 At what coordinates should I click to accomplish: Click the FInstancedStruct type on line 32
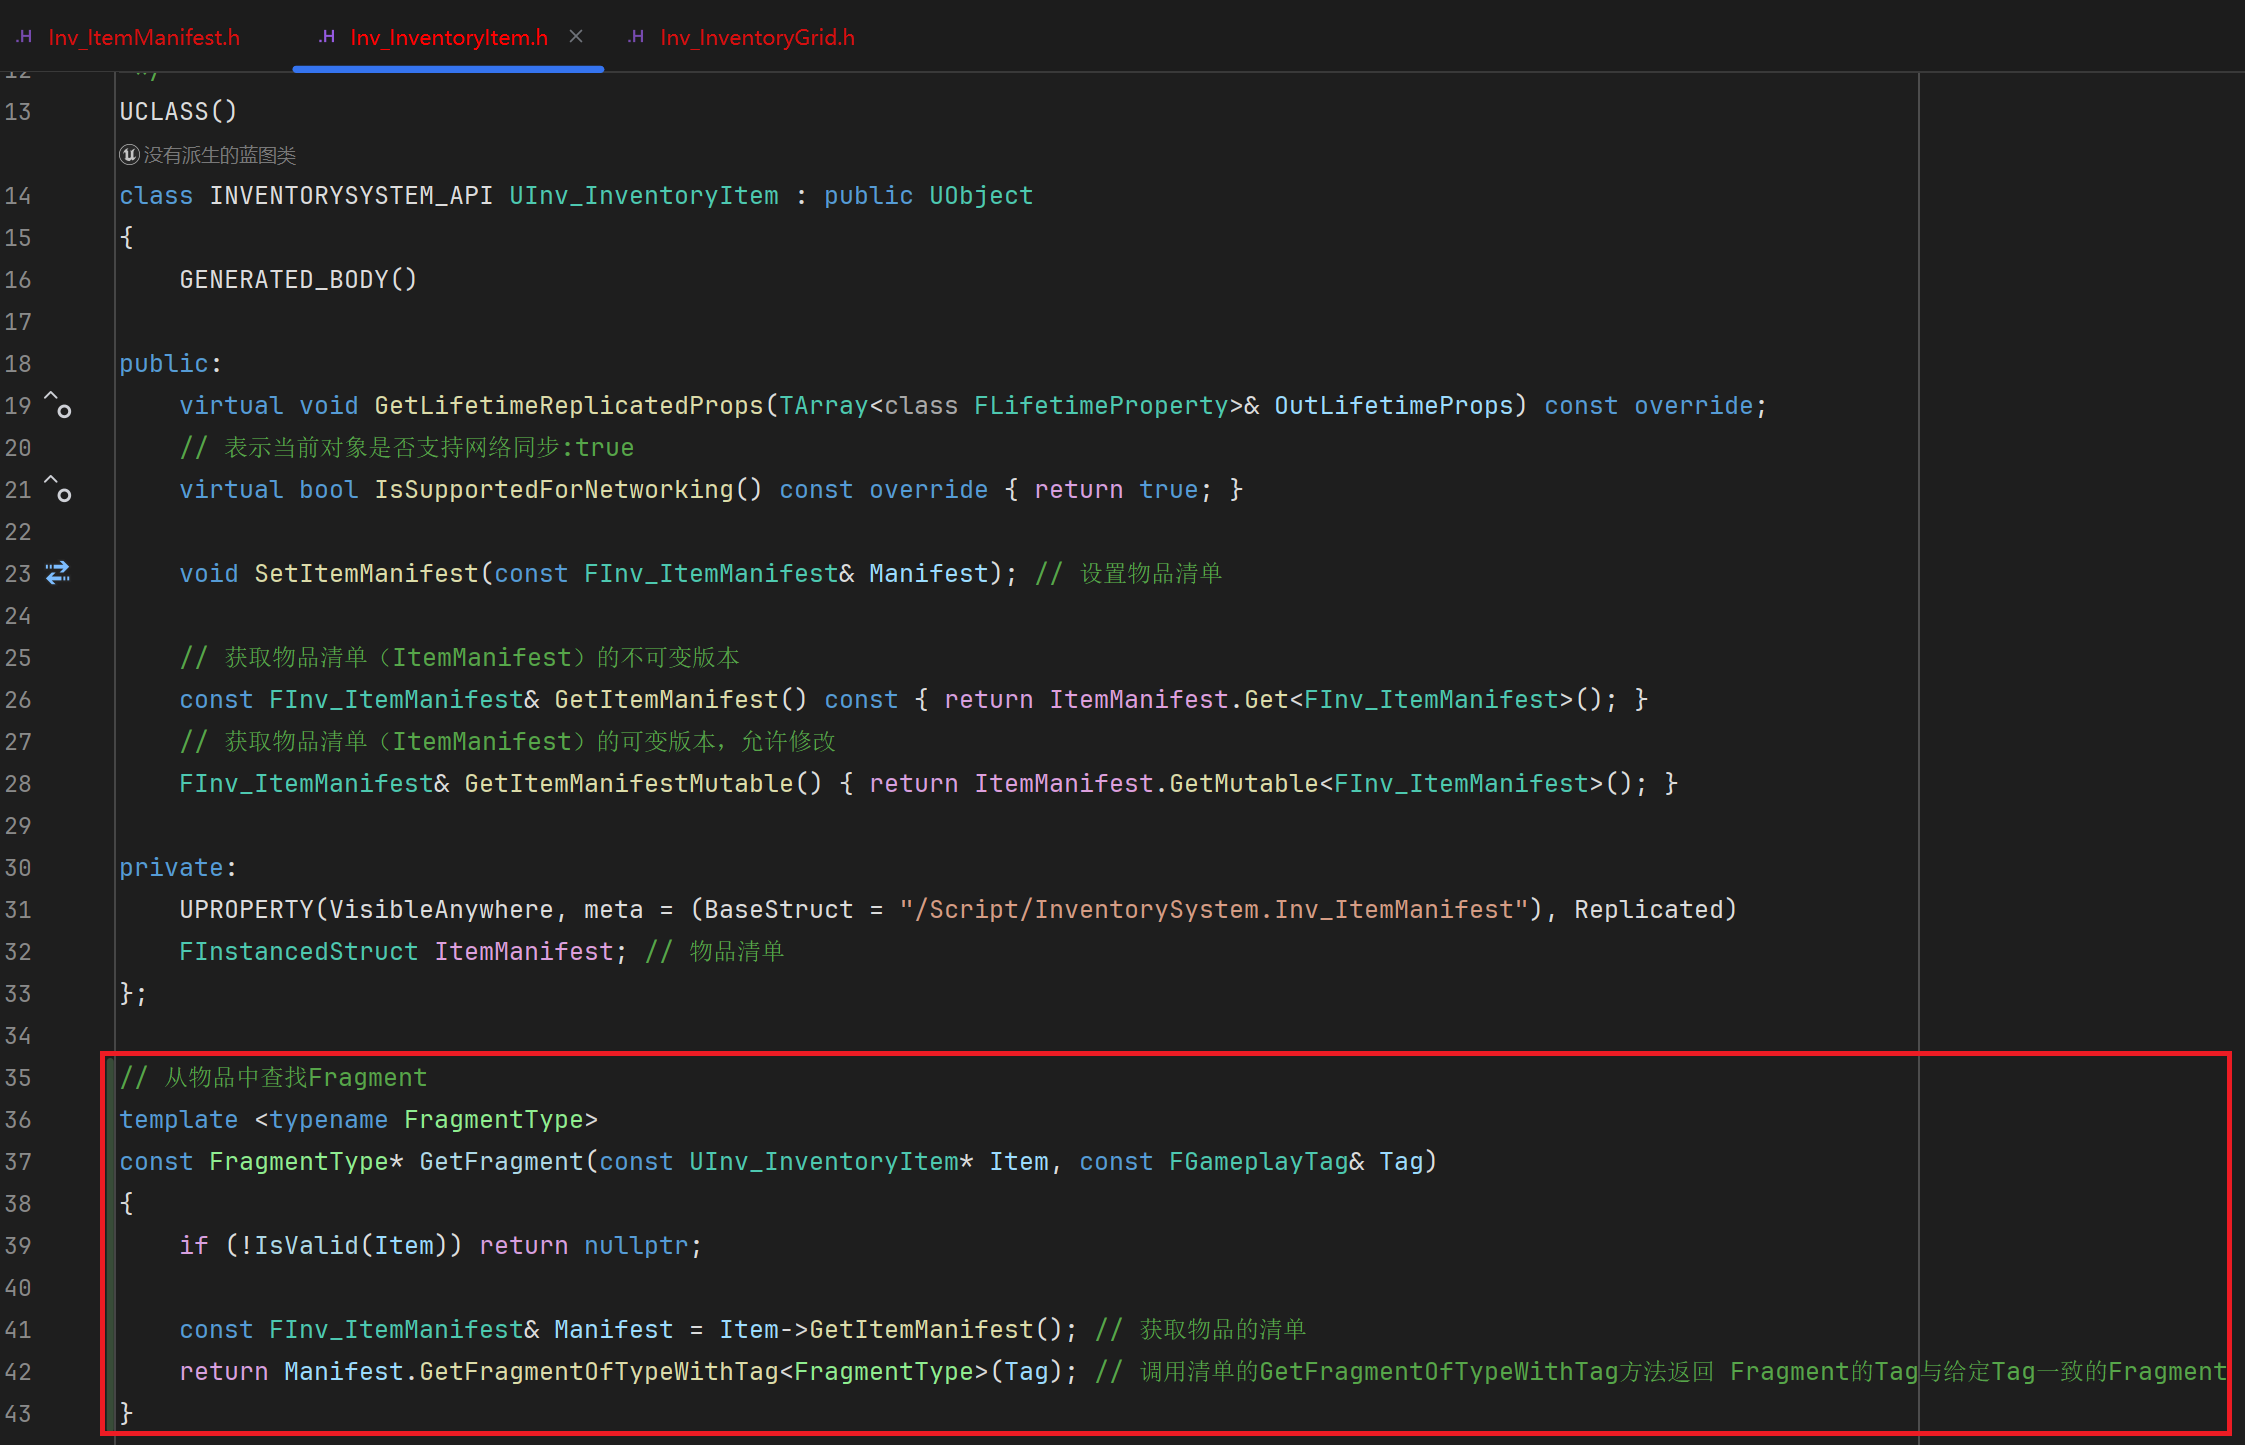pyautogui.click(x=298, y=952)
